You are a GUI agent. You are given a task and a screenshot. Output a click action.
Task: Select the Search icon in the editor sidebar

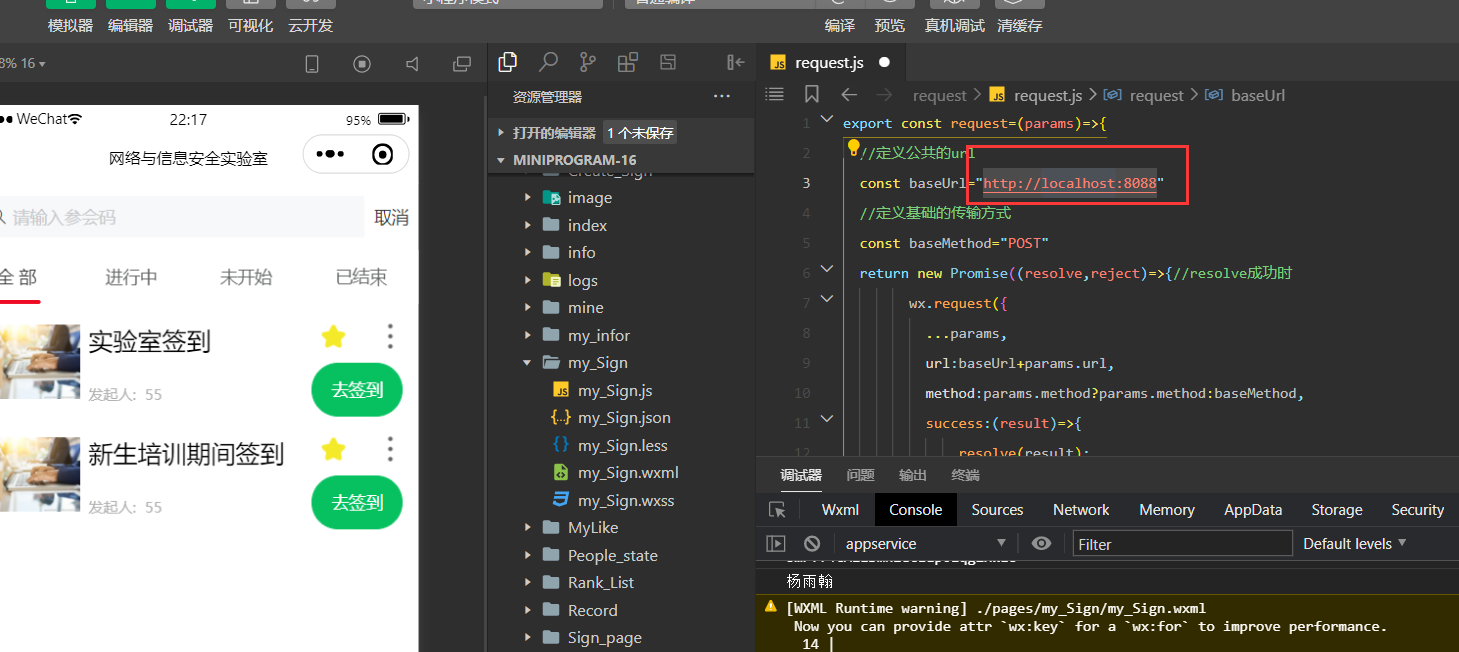[548, 61]
